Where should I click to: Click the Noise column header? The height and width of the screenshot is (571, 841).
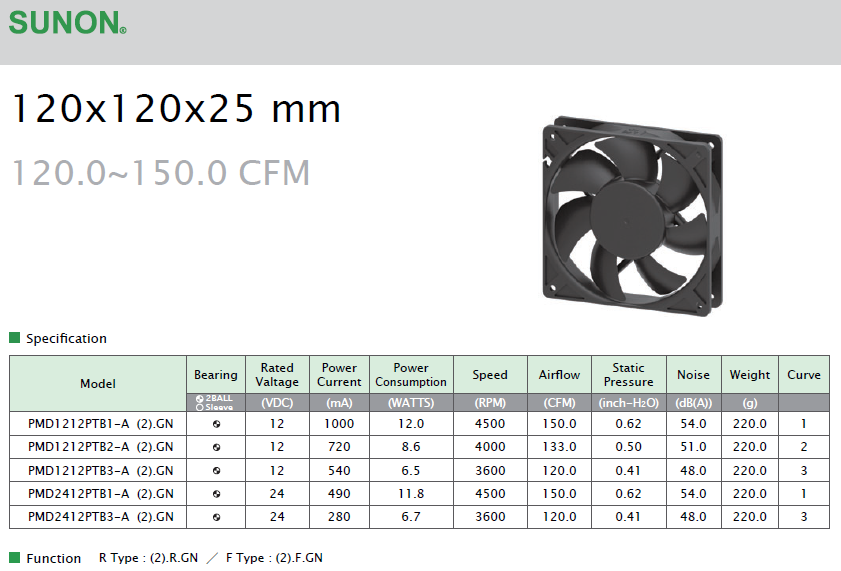point(694,375)
